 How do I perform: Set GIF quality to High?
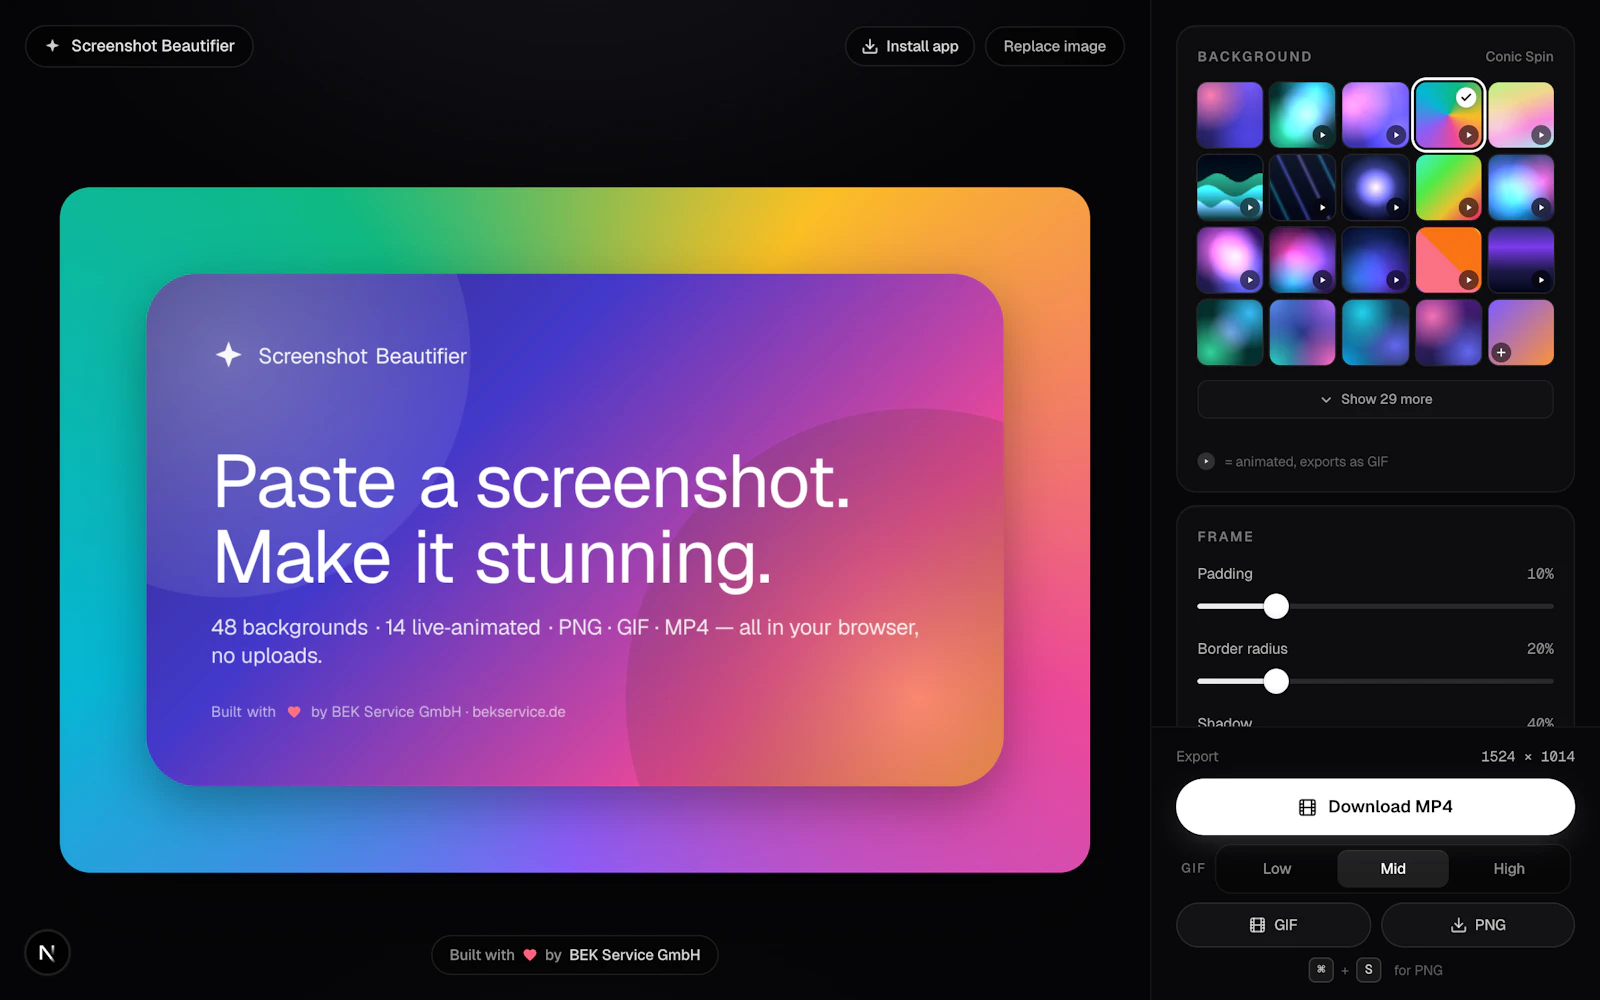tap(1509, 869)
